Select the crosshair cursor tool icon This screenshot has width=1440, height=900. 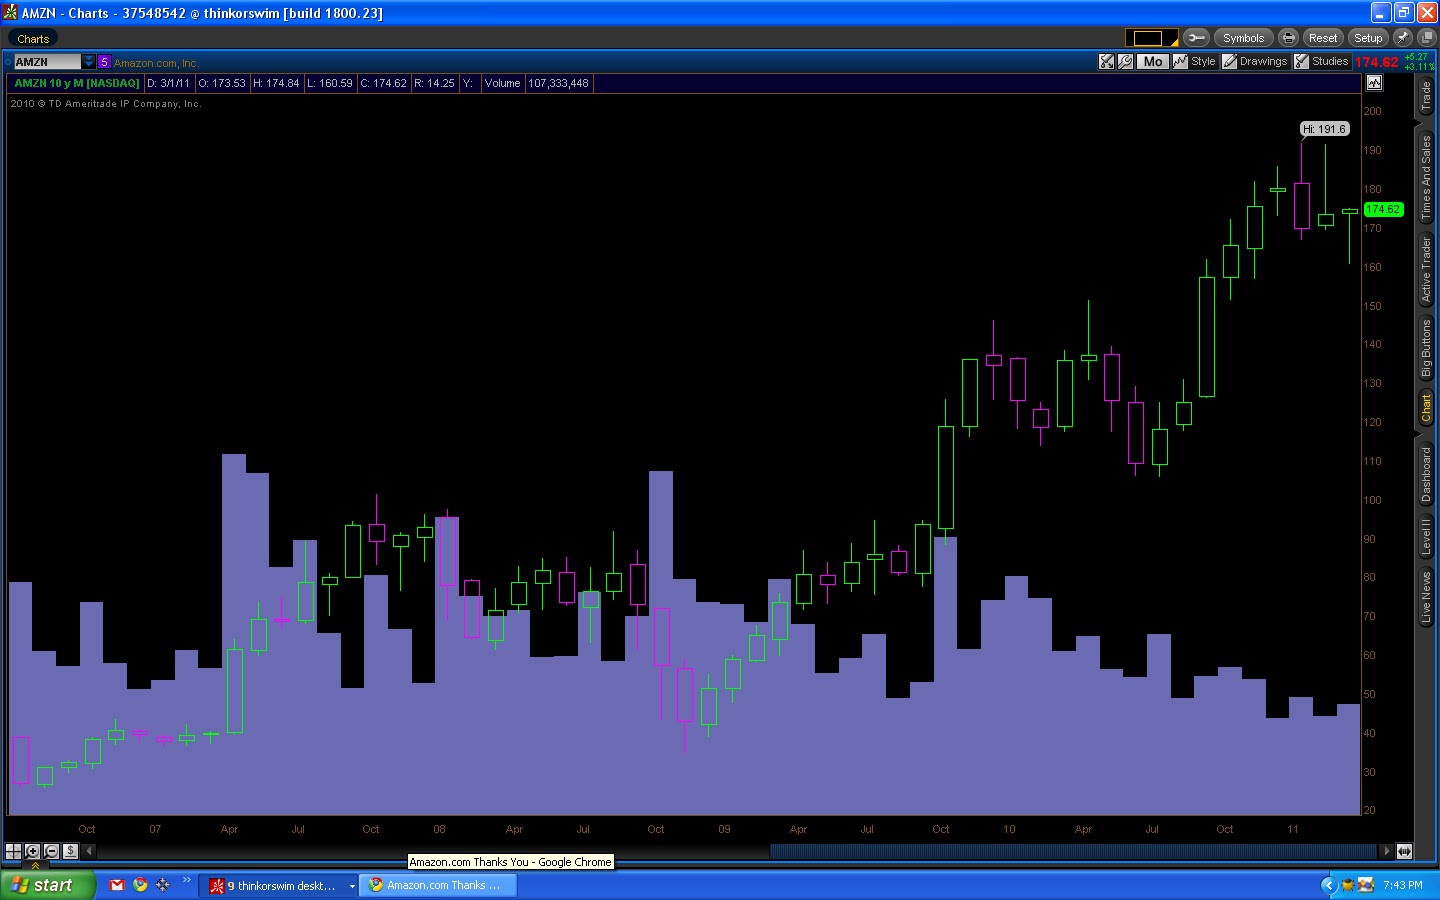[13, 851]
